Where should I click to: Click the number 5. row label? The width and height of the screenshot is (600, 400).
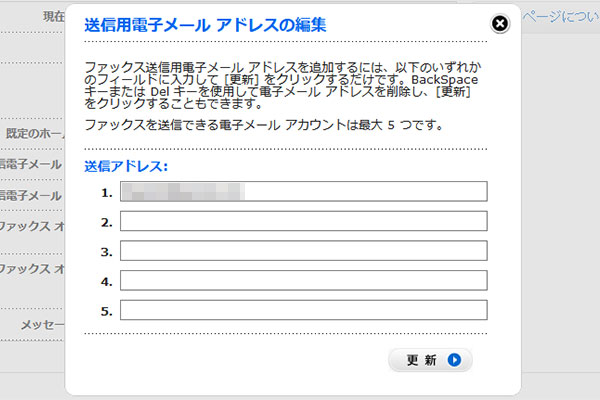click(x=106, y=311)
